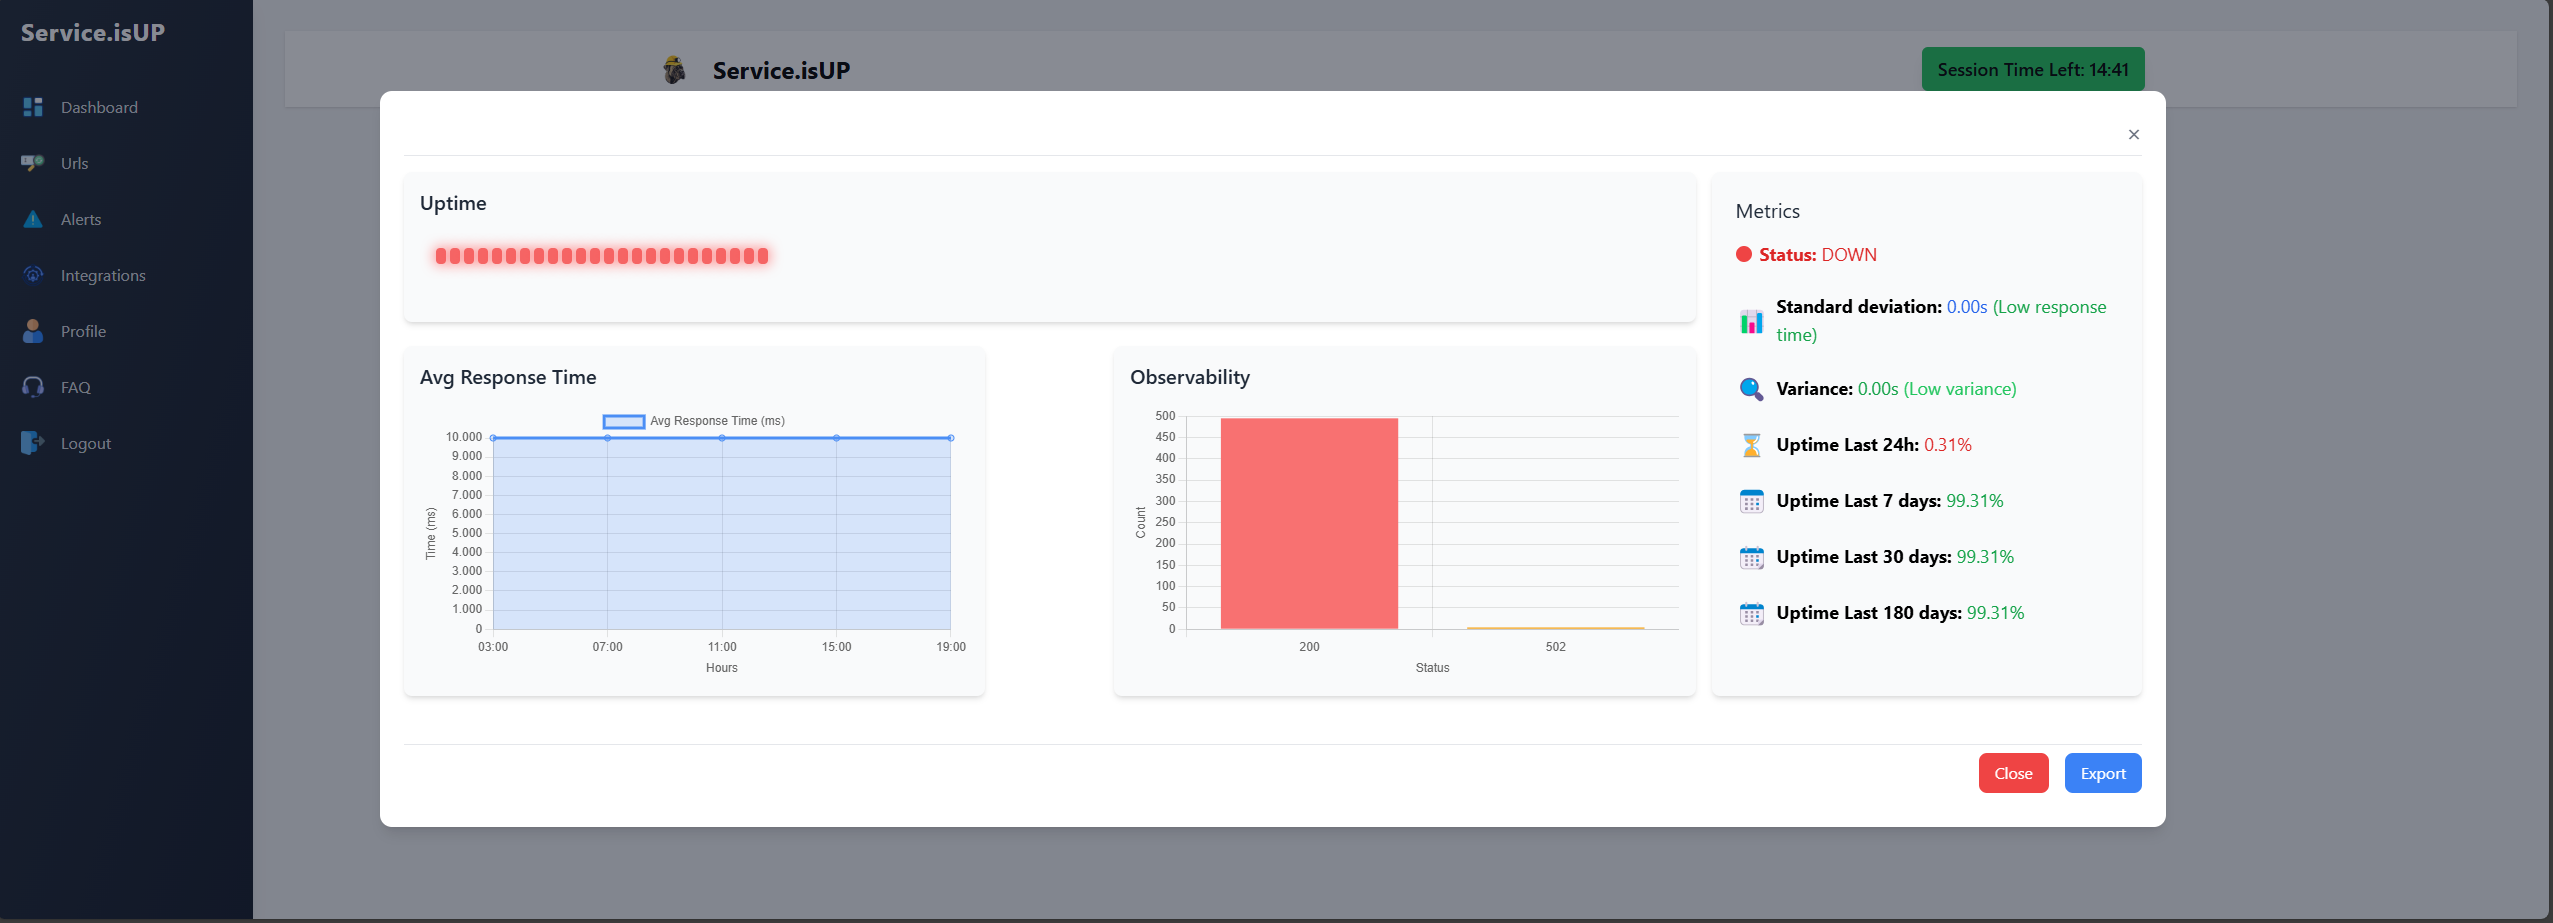2553x923 pixels.
Task: Click the Standard deviation 0.00s value
Action: coord(1967,307)
